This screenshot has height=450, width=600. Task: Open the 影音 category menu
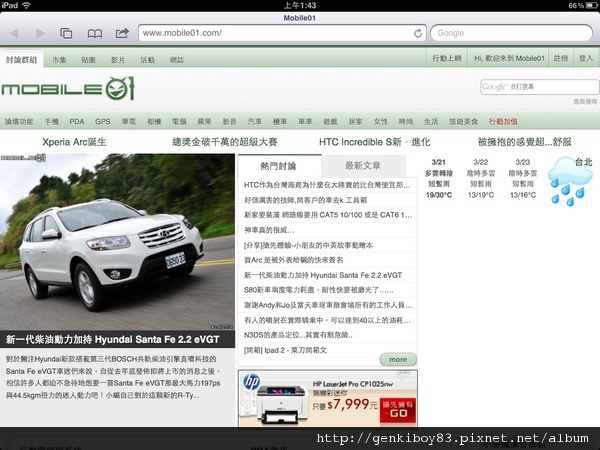230,122
